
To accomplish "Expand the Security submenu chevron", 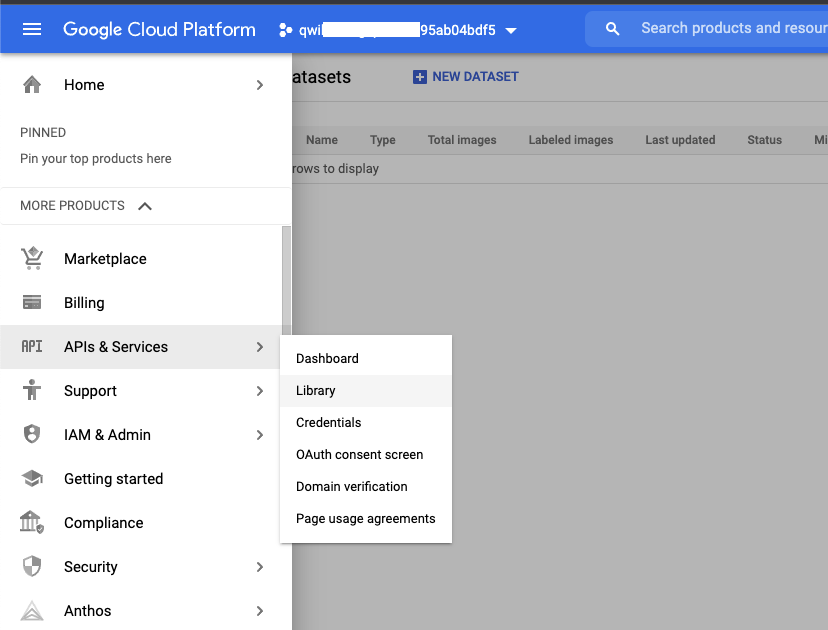I will click(x=259, y=567).
